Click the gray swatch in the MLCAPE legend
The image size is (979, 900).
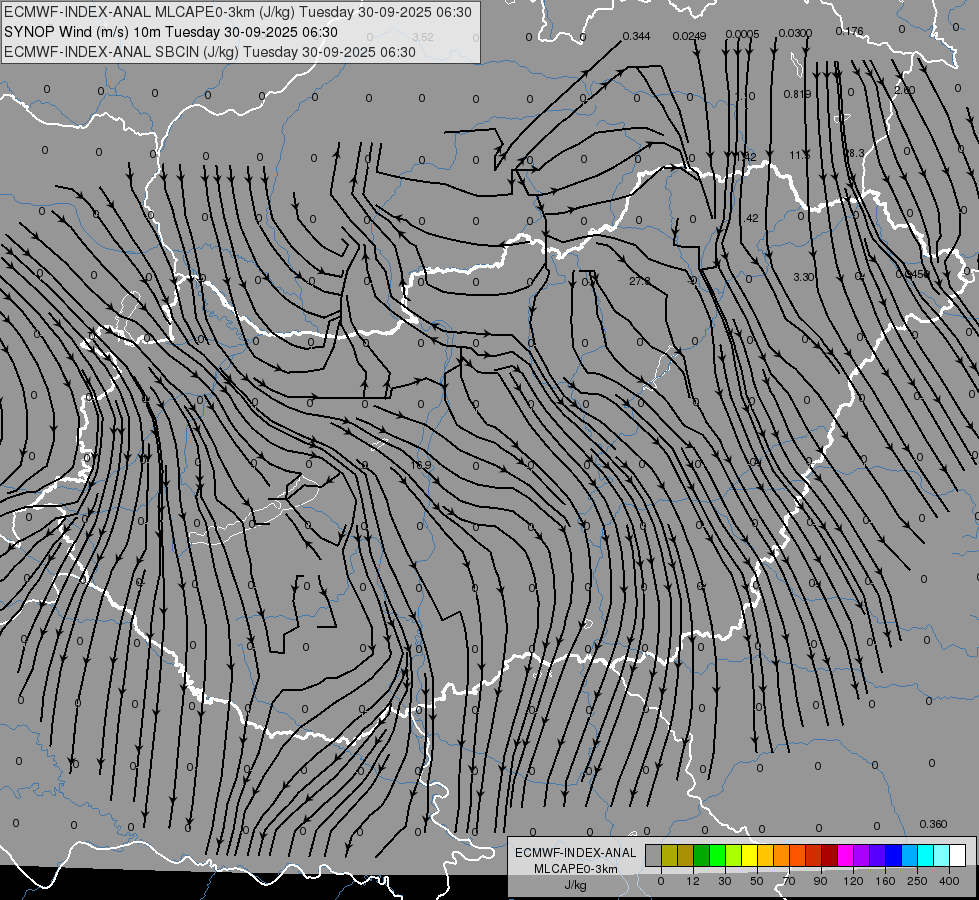(x=654, y=855)
